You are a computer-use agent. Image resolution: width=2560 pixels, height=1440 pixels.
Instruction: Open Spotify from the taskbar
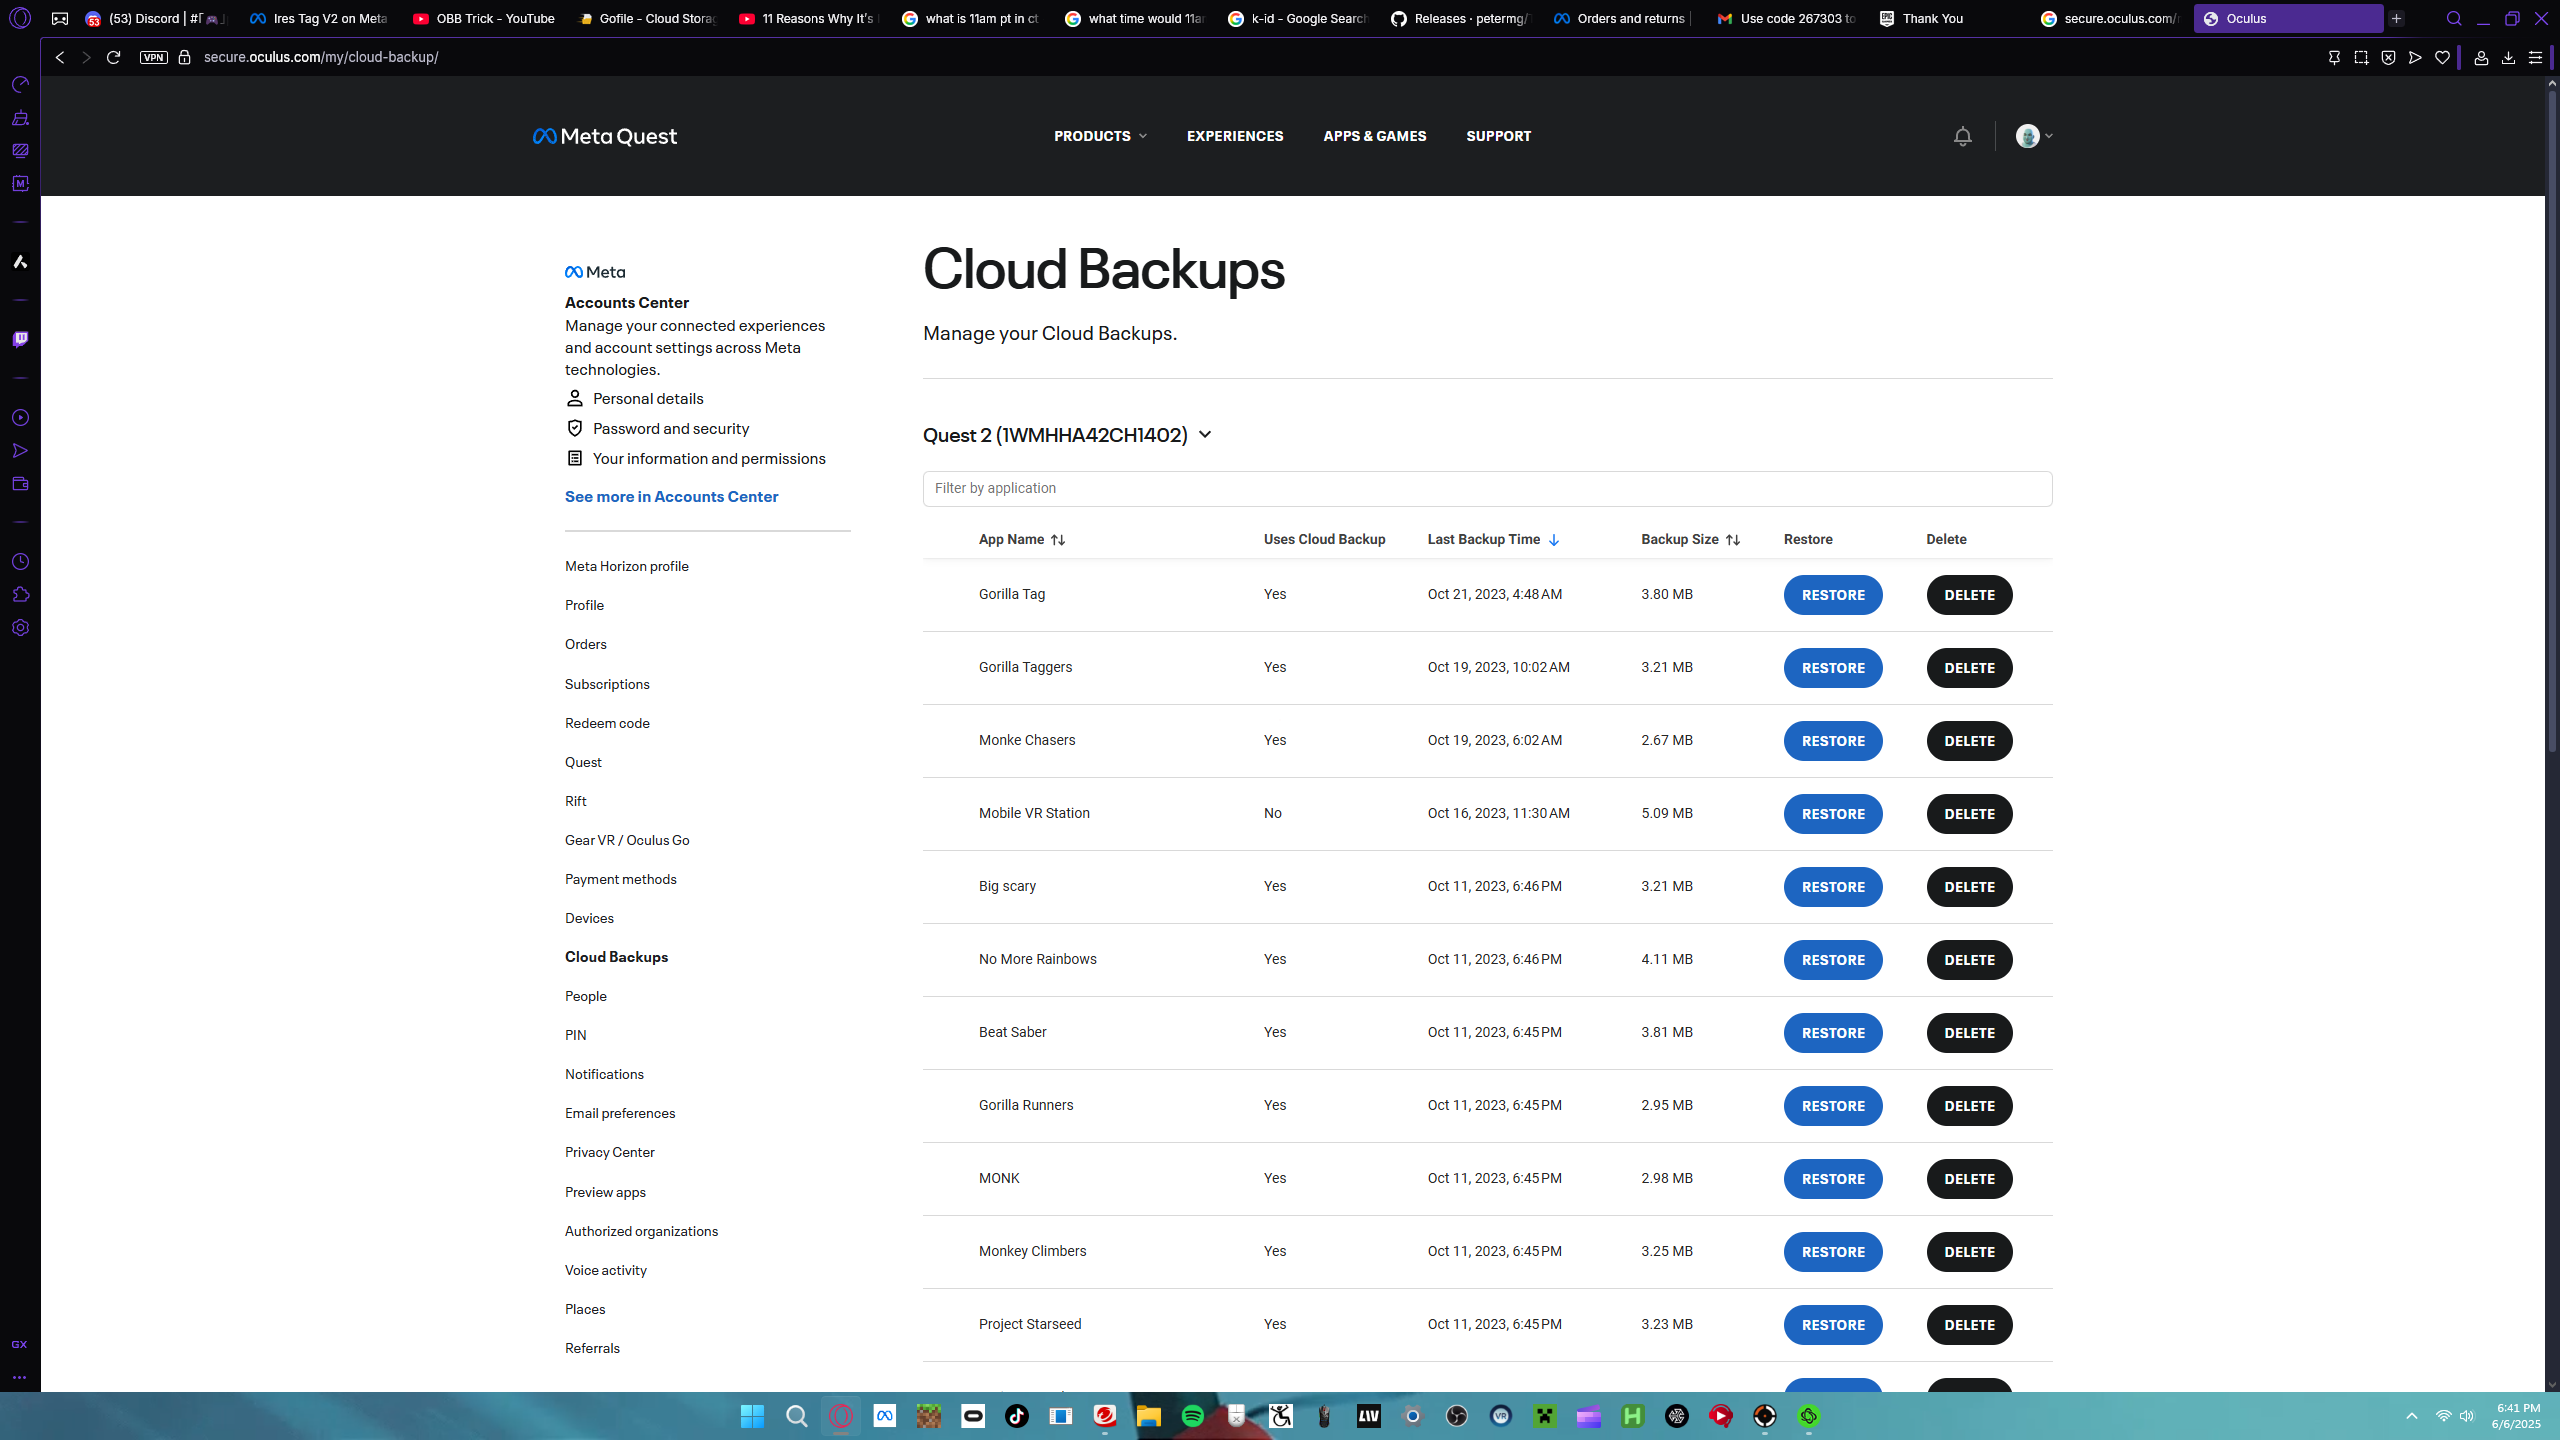pos(1192,1416)
